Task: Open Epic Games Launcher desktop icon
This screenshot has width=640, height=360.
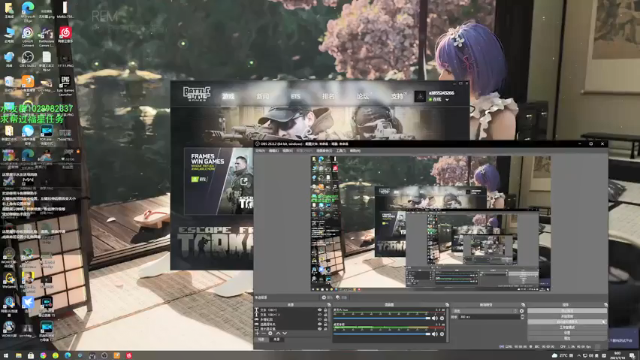Action: click(x=65, y=84)
